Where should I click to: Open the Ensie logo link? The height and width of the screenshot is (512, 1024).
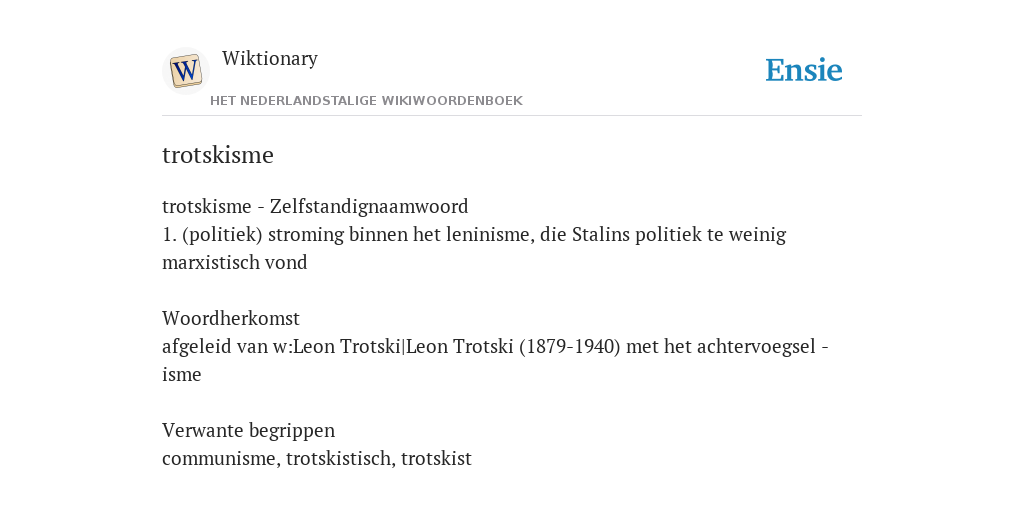[x=803, y=71]
